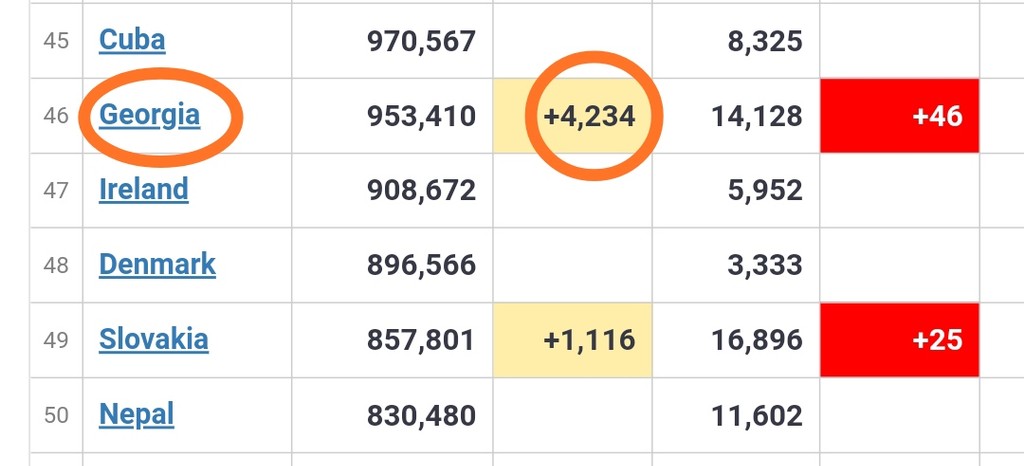Select the Nepal link
This screenshot has width=1024, height=466.
coord(136,414)
